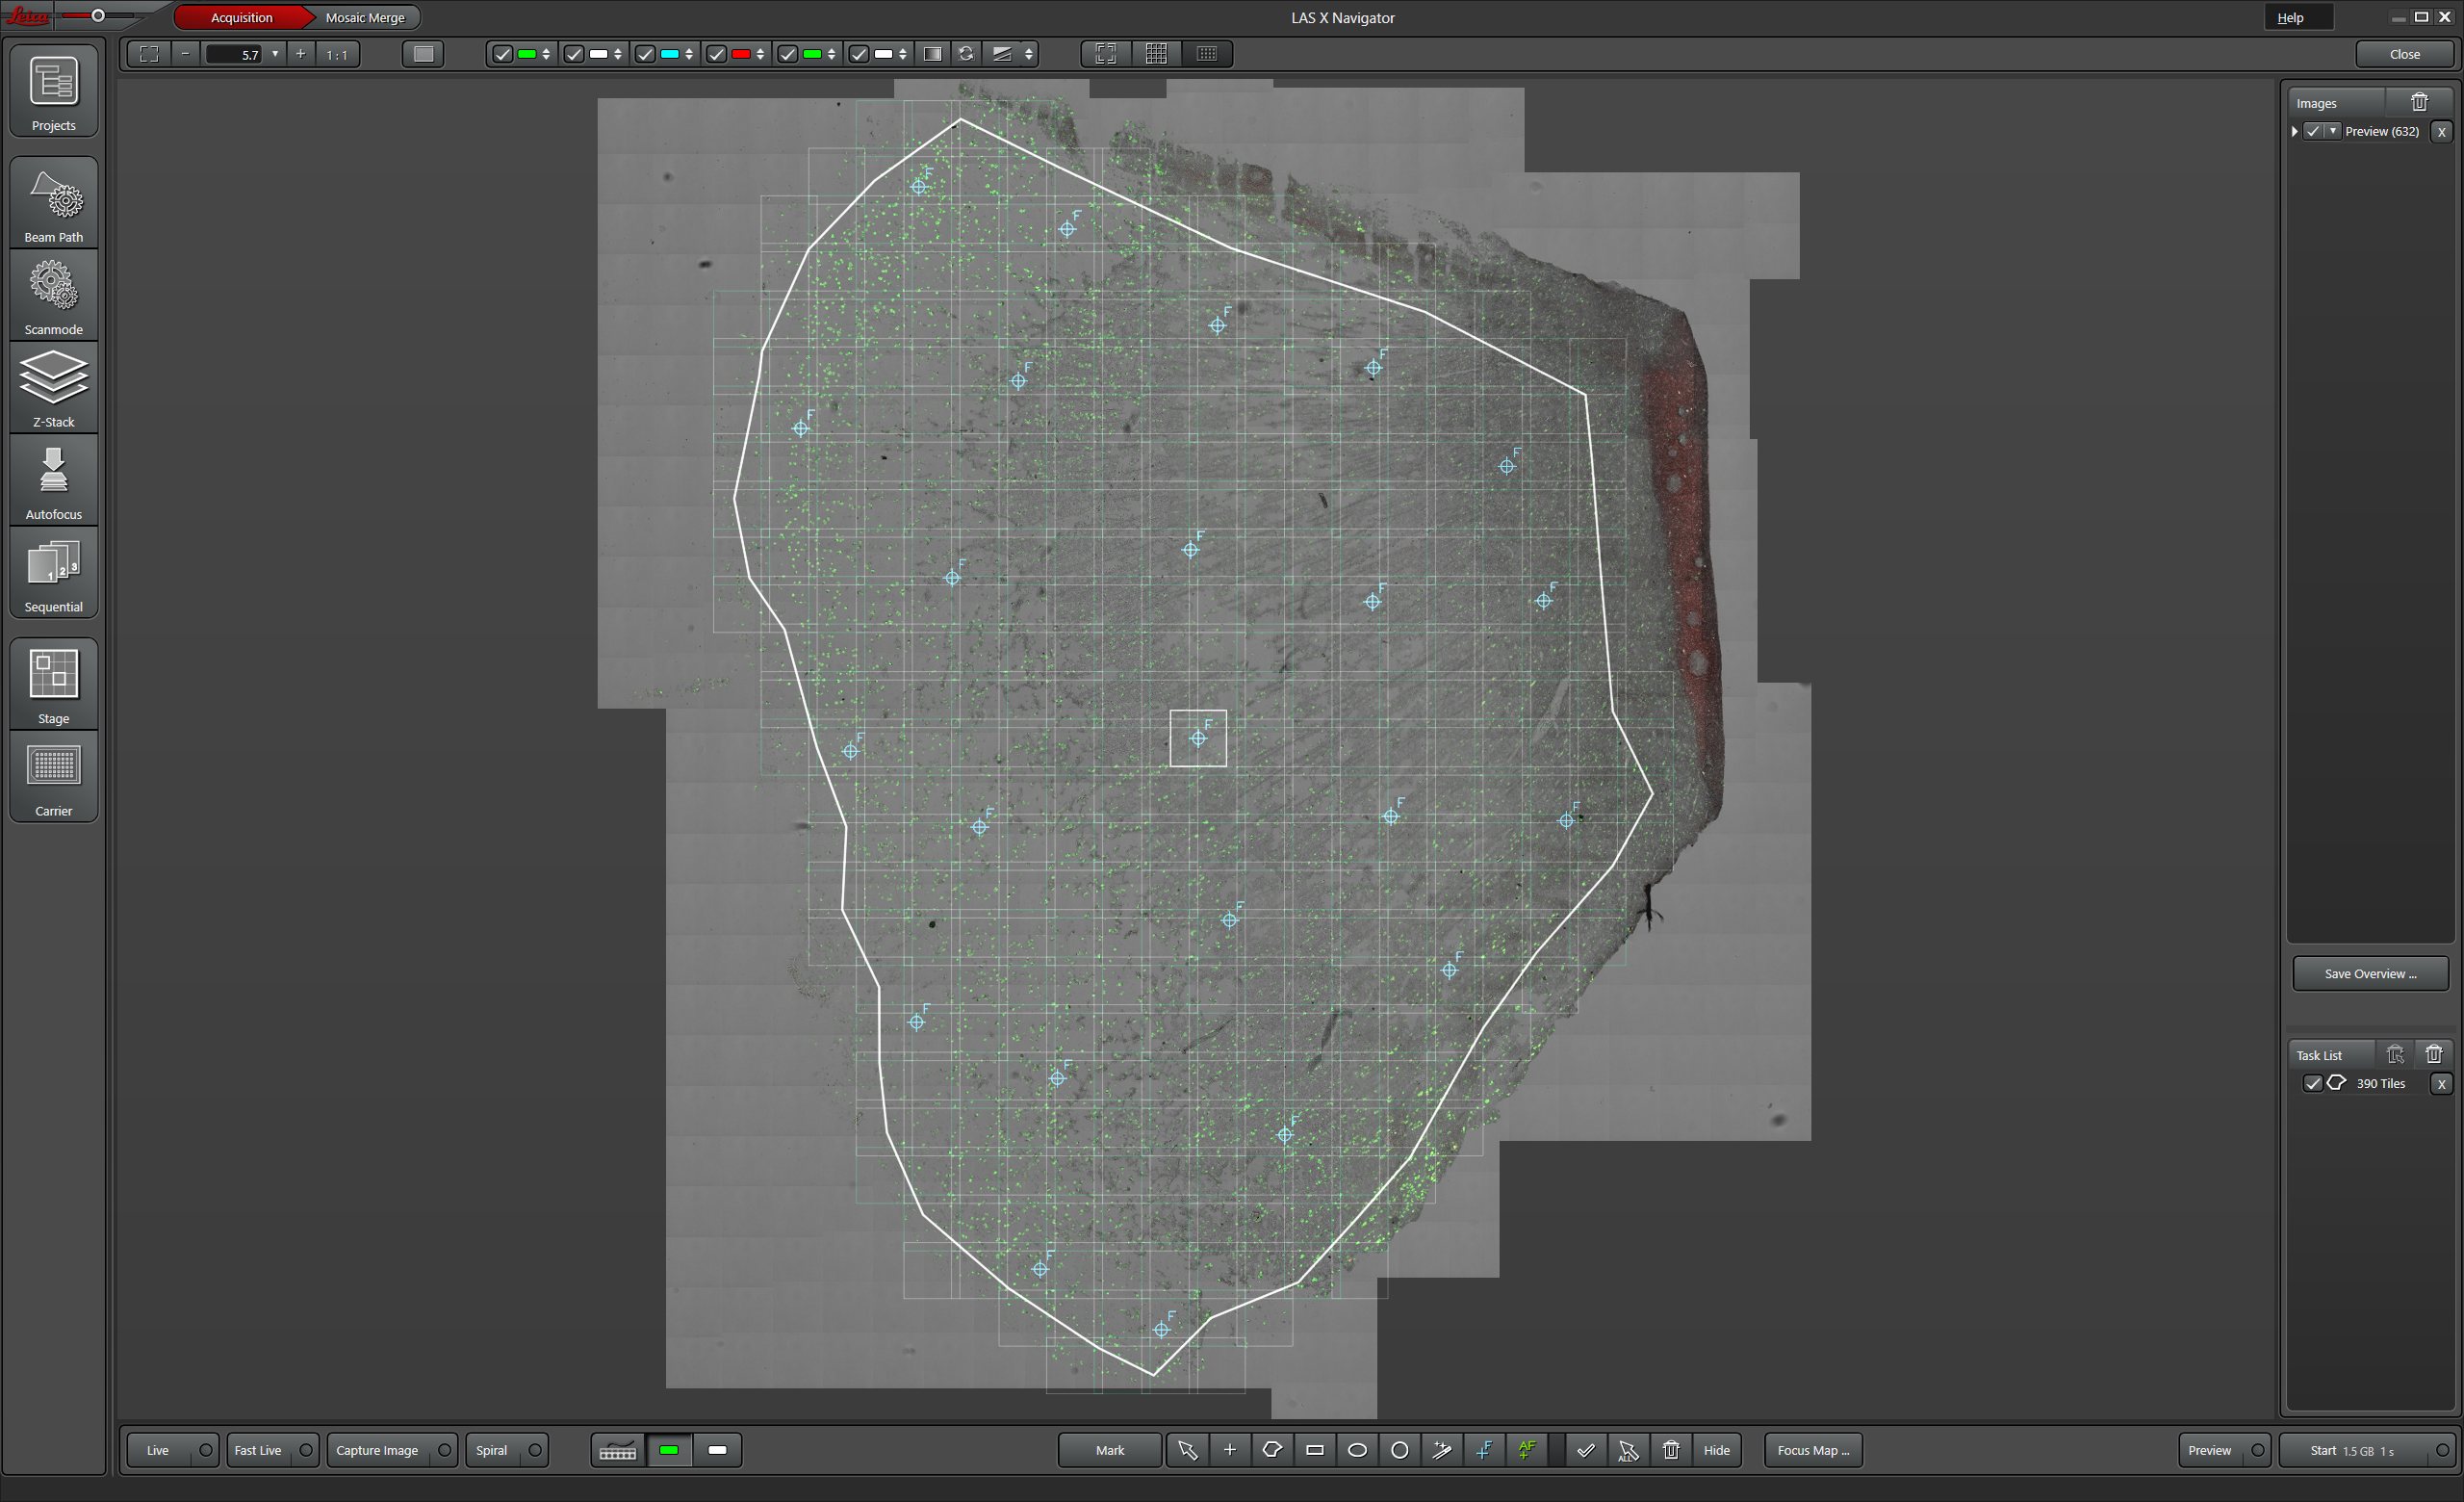Select the rectangle region tool
This screenshot has width=2464, height=1502.
coord(1315,1450)
